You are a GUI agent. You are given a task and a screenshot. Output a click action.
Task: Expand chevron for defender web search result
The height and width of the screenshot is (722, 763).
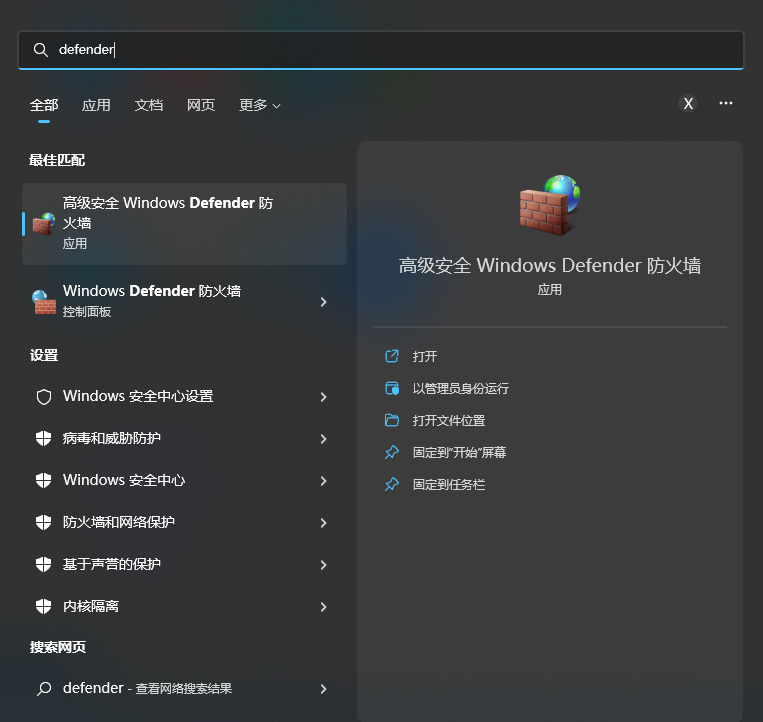[323, 688]
